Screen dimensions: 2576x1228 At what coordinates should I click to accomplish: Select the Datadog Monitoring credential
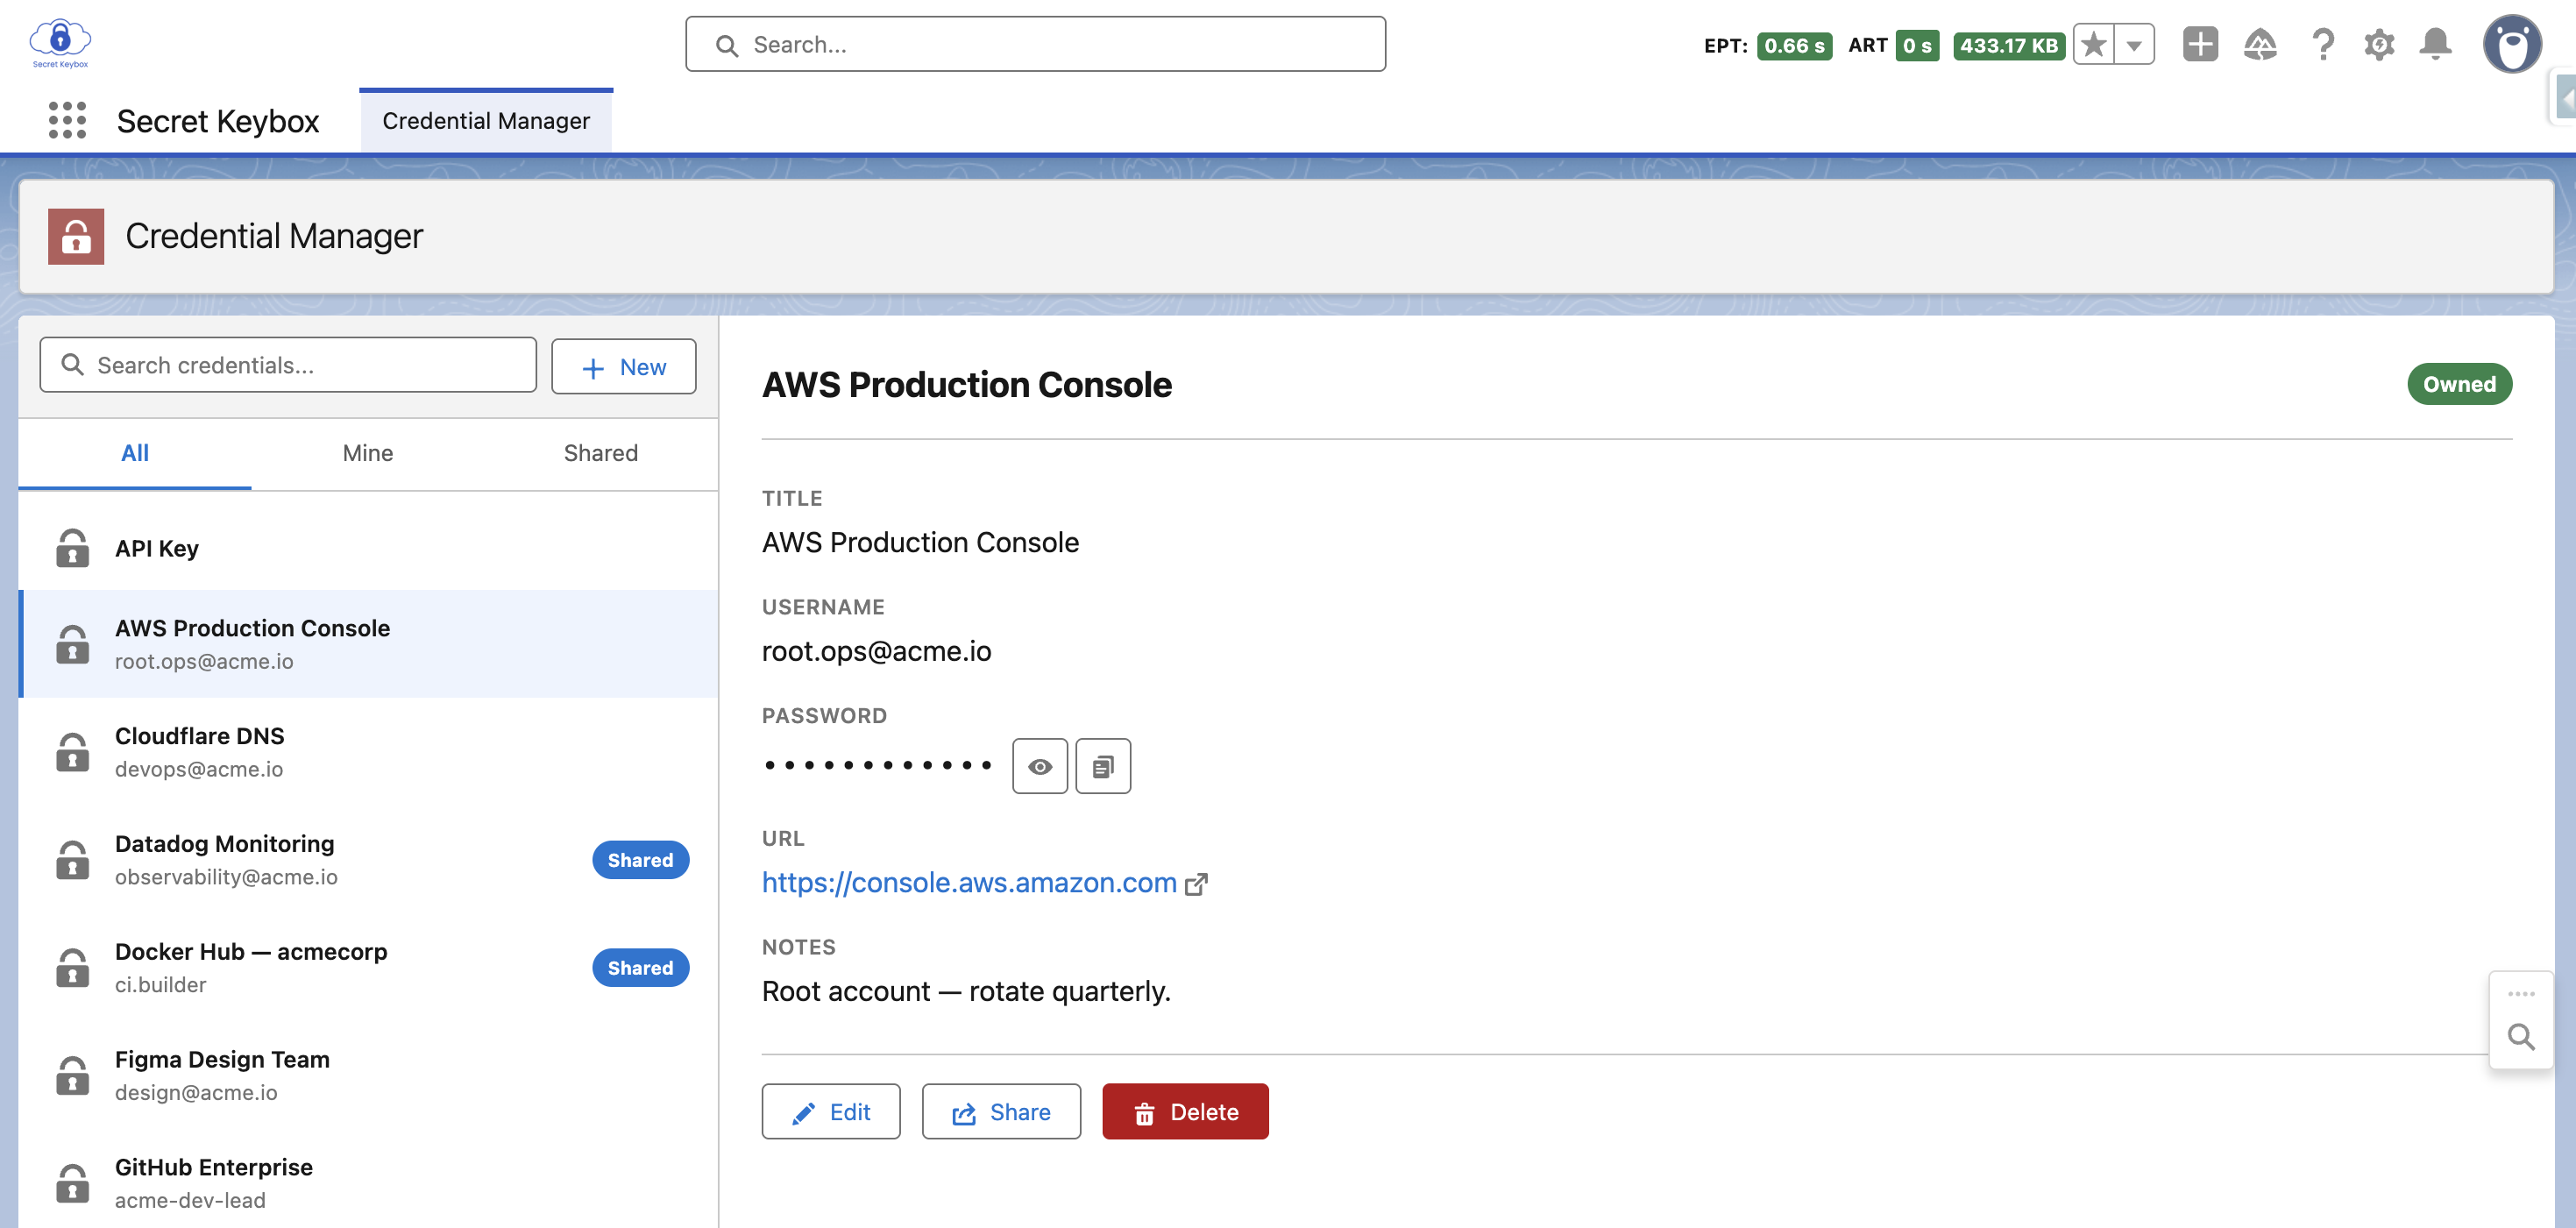368,859
